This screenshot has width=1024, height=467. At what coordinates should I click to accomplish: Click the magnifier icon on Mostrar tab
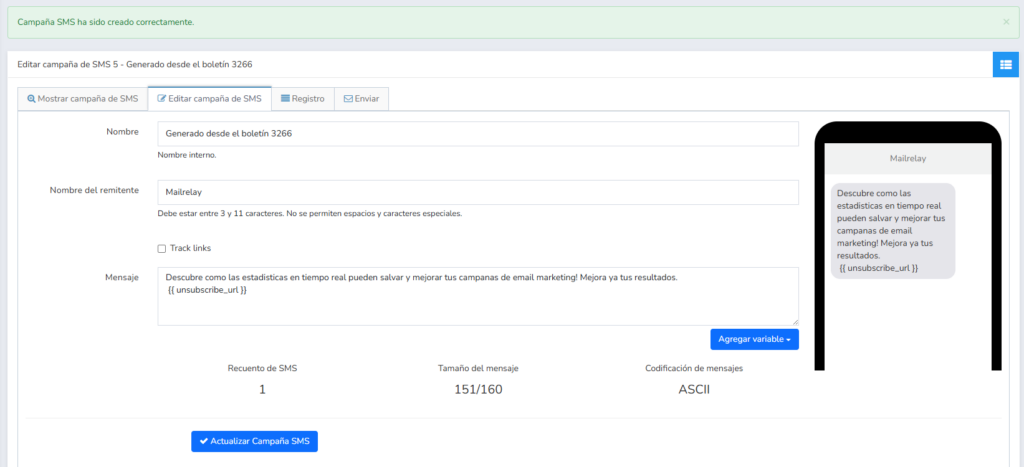click(x=32, y=99)
